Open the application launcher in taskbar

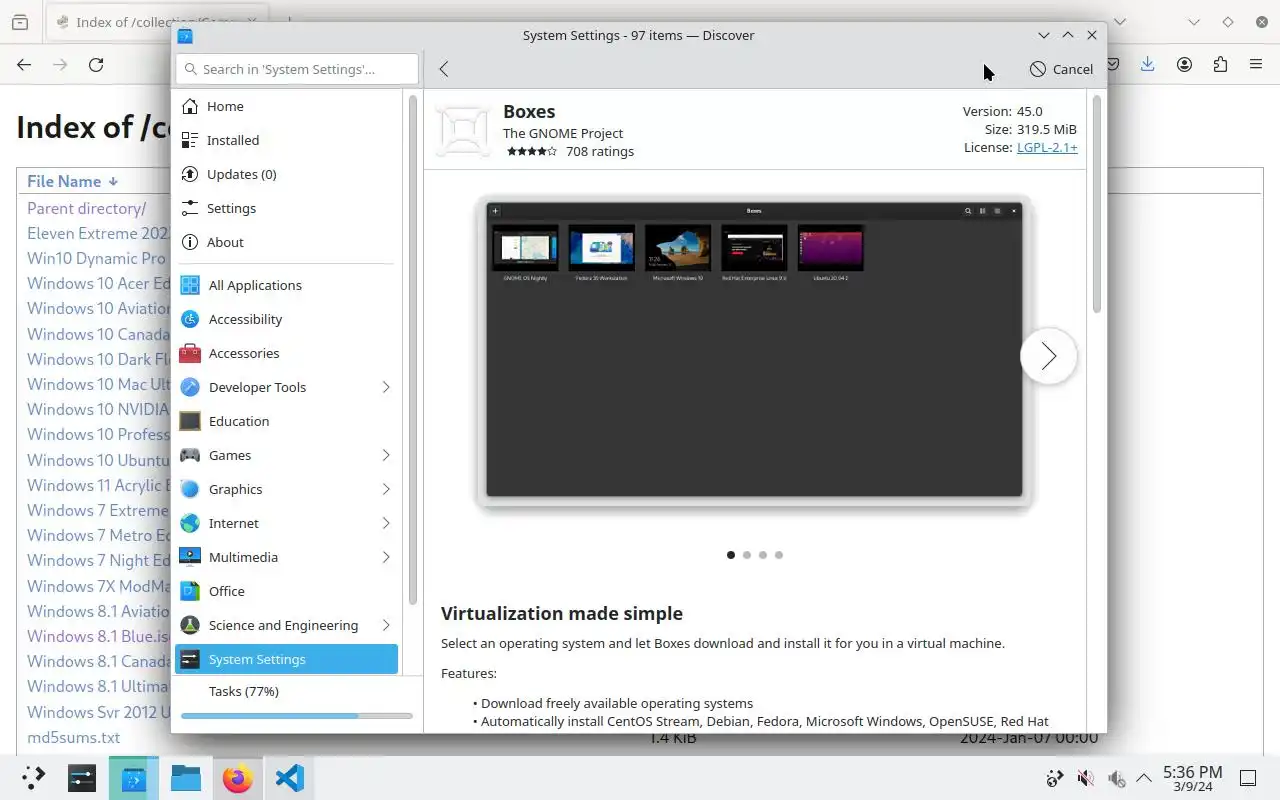tap(33, 778)
